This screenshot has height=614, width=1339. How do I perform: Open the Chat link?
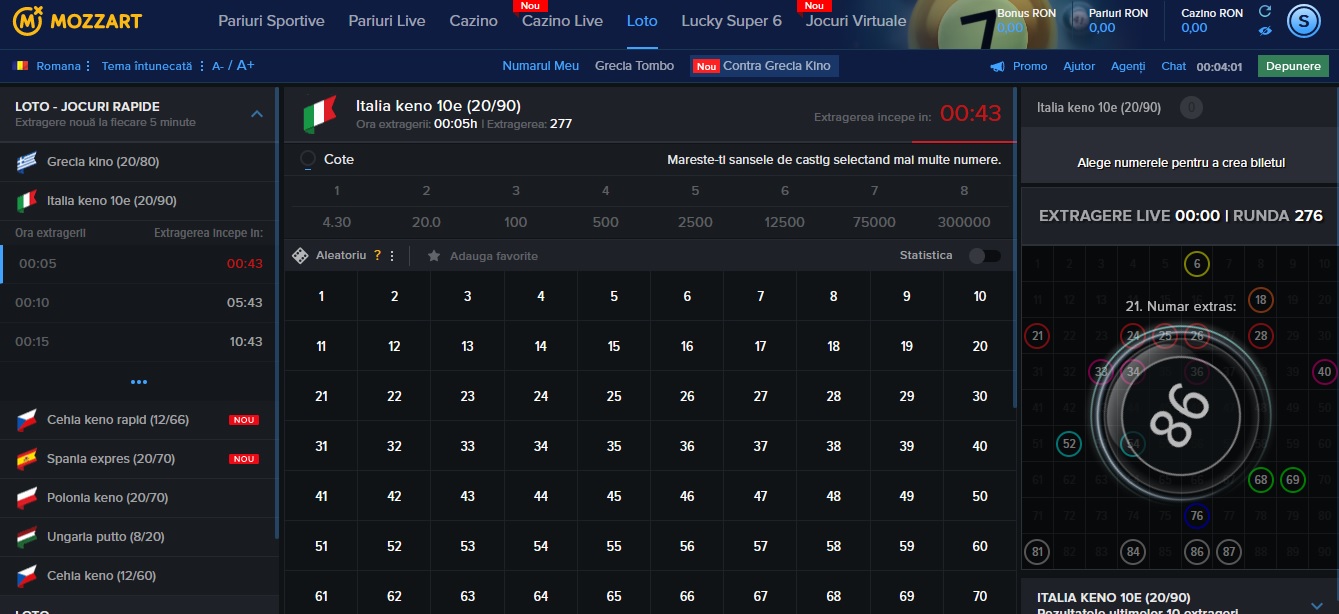click(1174, 66)
